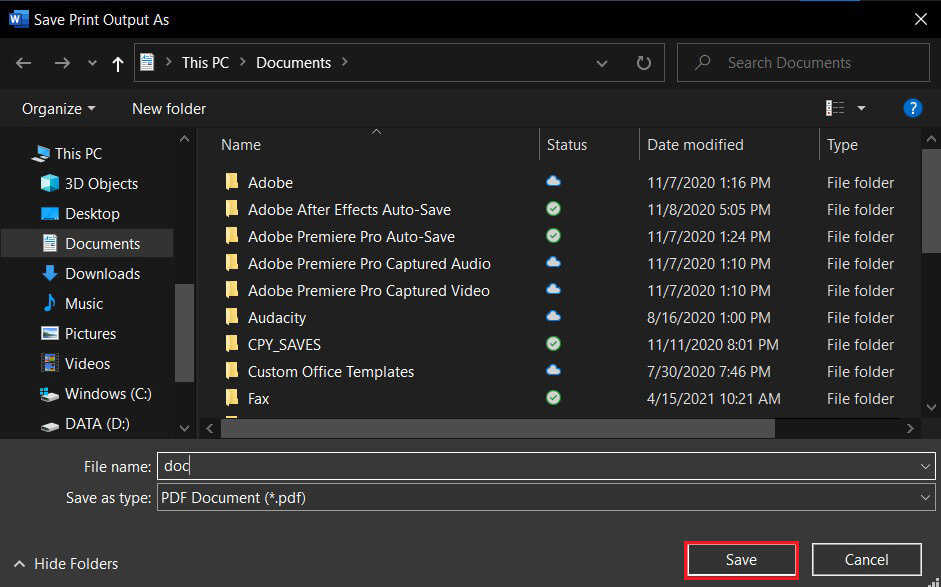Click the horizontal scrollbar in file list
Image resolution: width=941 pixels, height=587 pixels.
tap(497, 428)
